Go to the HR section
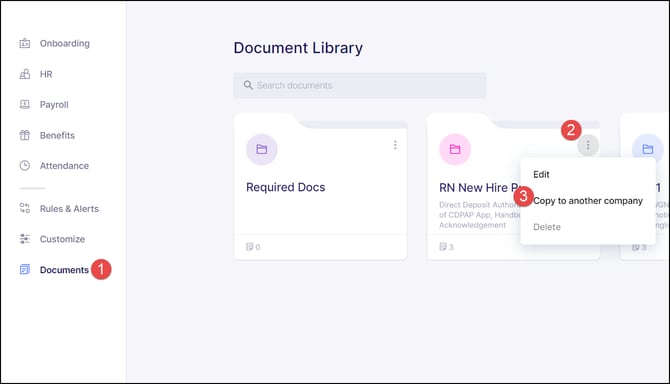Image resolution: width=670 pixels, height=384 pixels. (46, 74)
